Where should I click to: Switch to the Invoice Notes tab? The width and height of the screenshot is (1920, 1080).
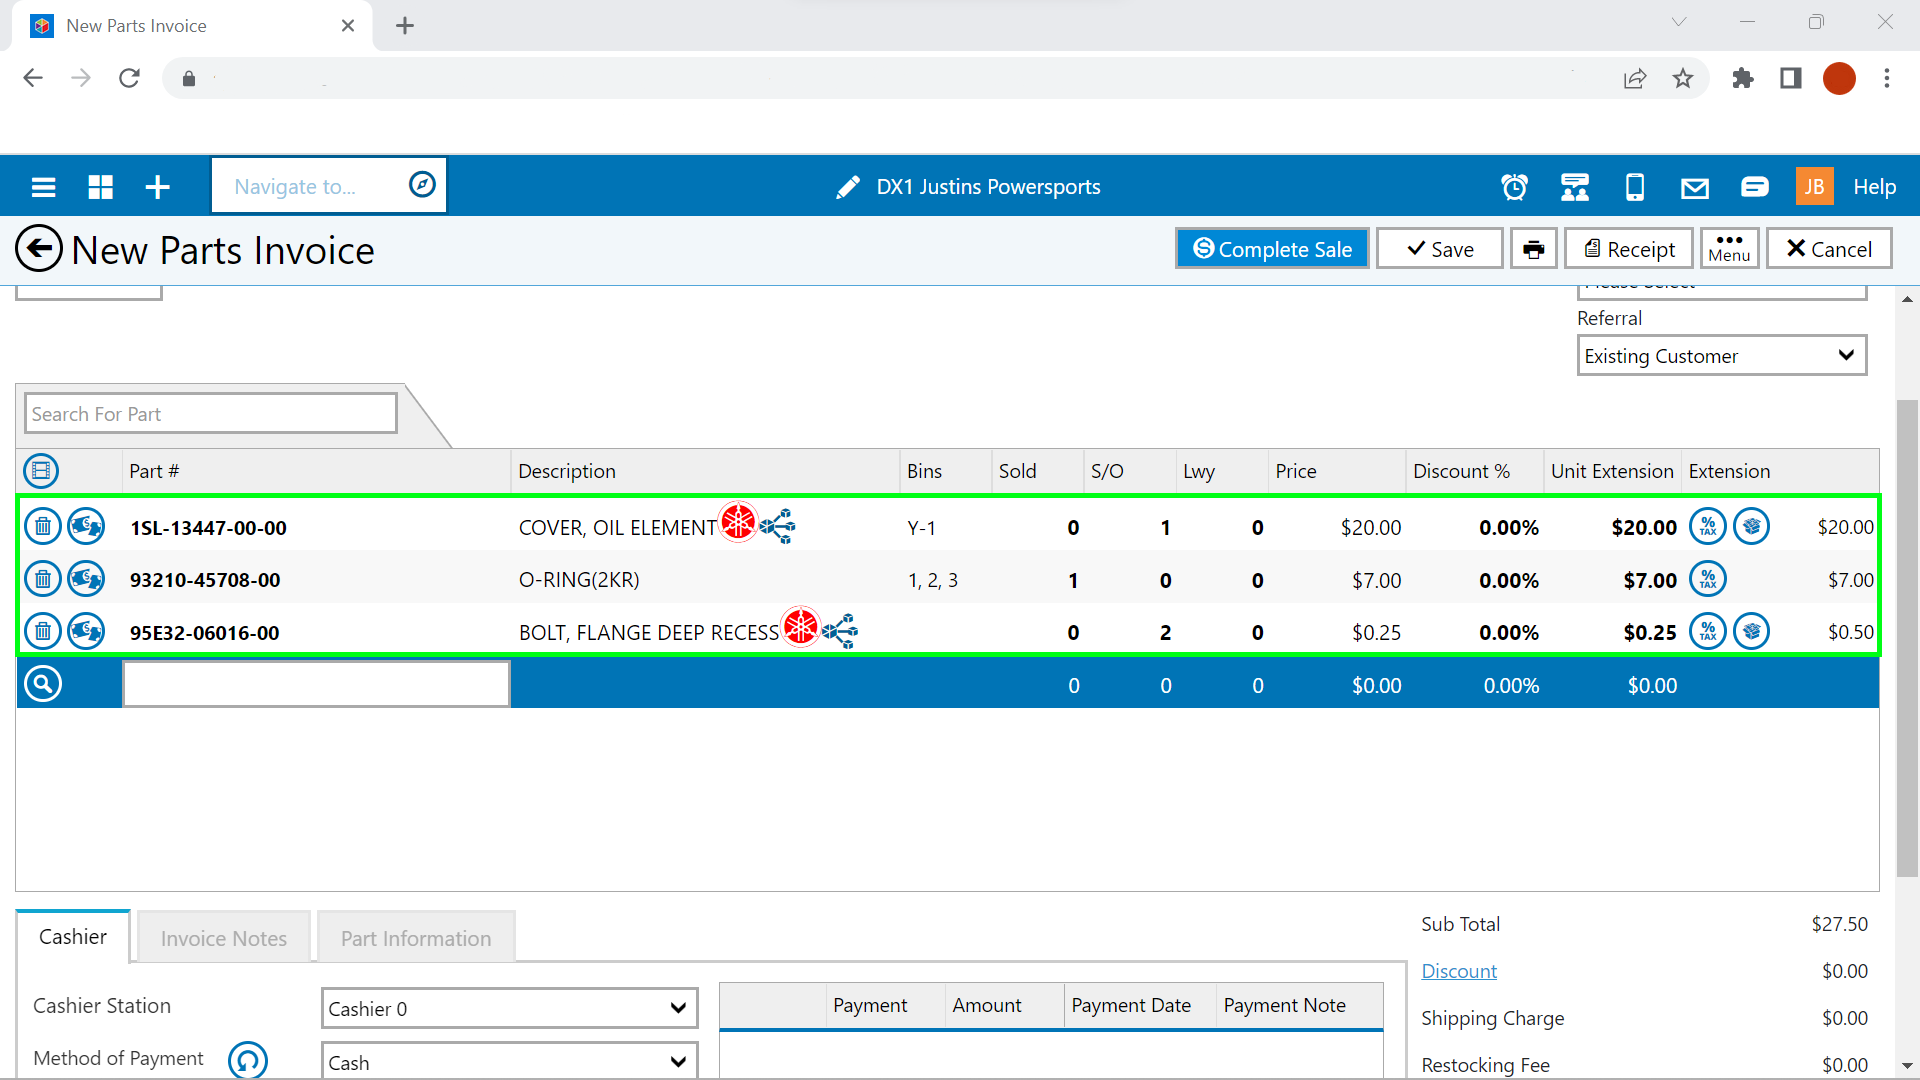223,938
